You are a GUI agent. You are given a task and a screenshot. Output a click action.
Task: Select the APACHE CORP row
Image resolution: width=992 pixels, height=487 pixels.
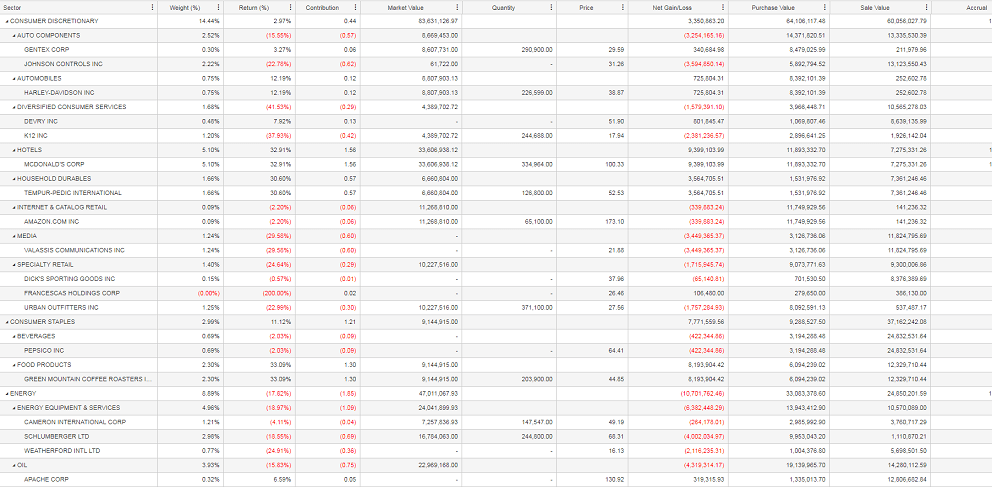click(x=496, y=480)
